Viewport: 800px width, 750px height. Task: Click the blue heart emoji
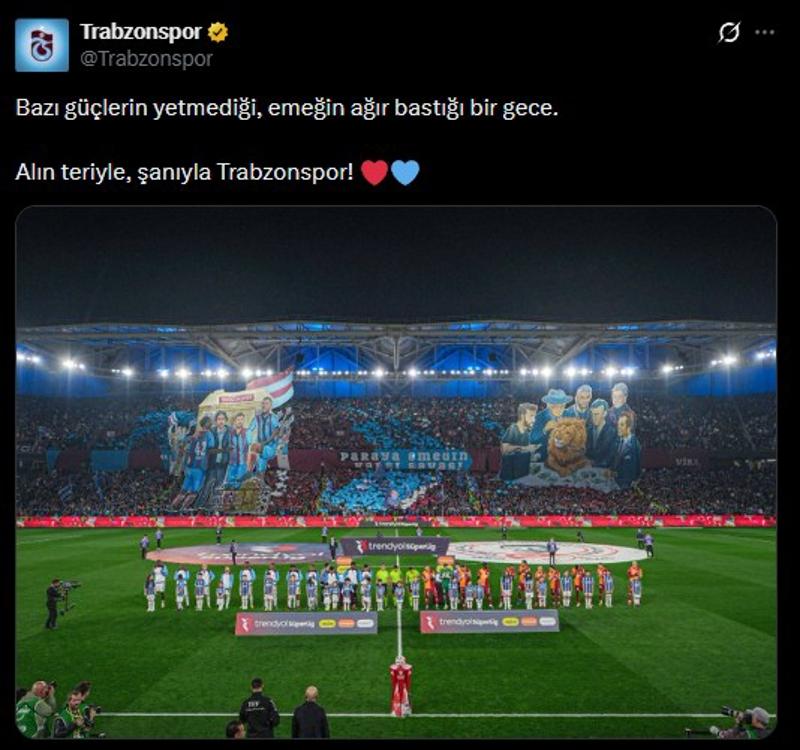point(406,172)
